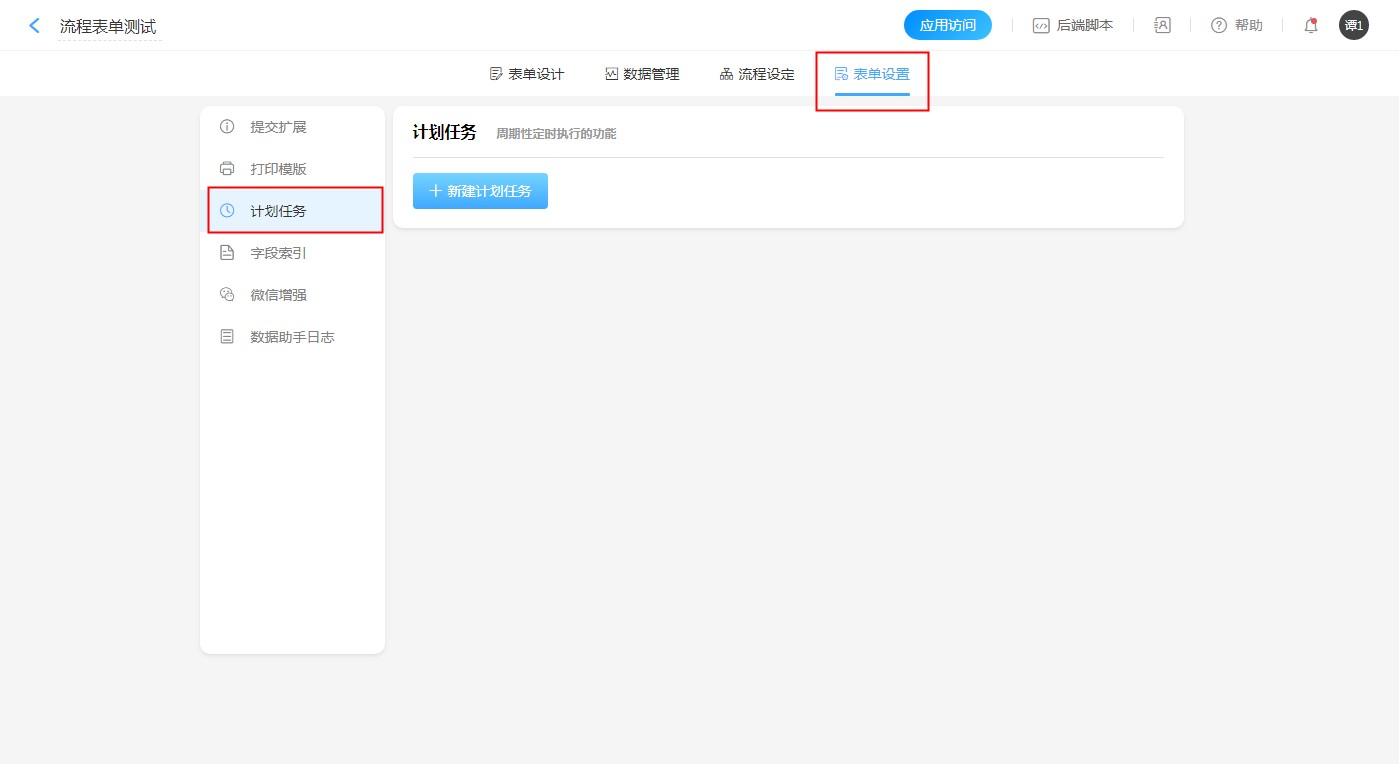The width and height of the screenshot is (1399, 764).
Task: Open the 数据管理 tab
Action: pos(642,74)
